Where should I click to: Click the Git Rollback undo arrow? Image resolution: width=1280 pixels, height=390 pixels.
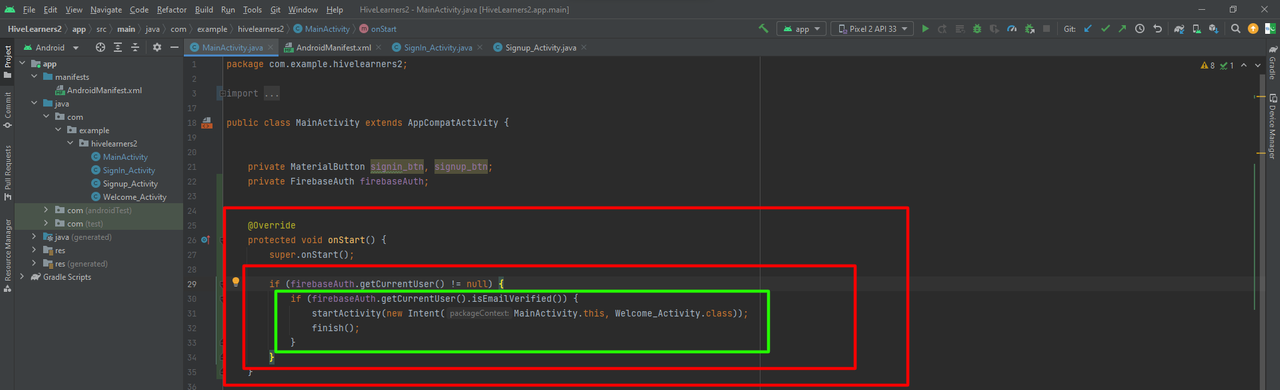[1158, 29]
